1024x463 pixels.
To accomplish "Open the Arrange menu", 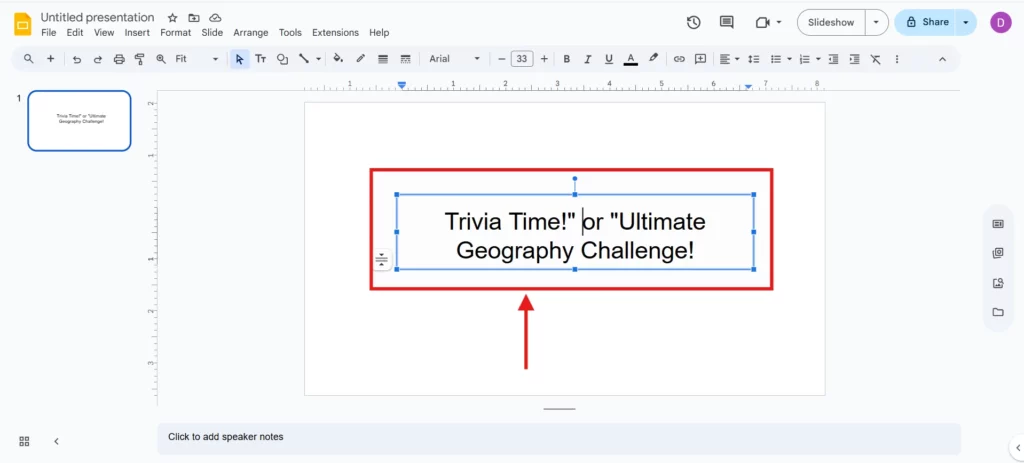I will 250,33.
